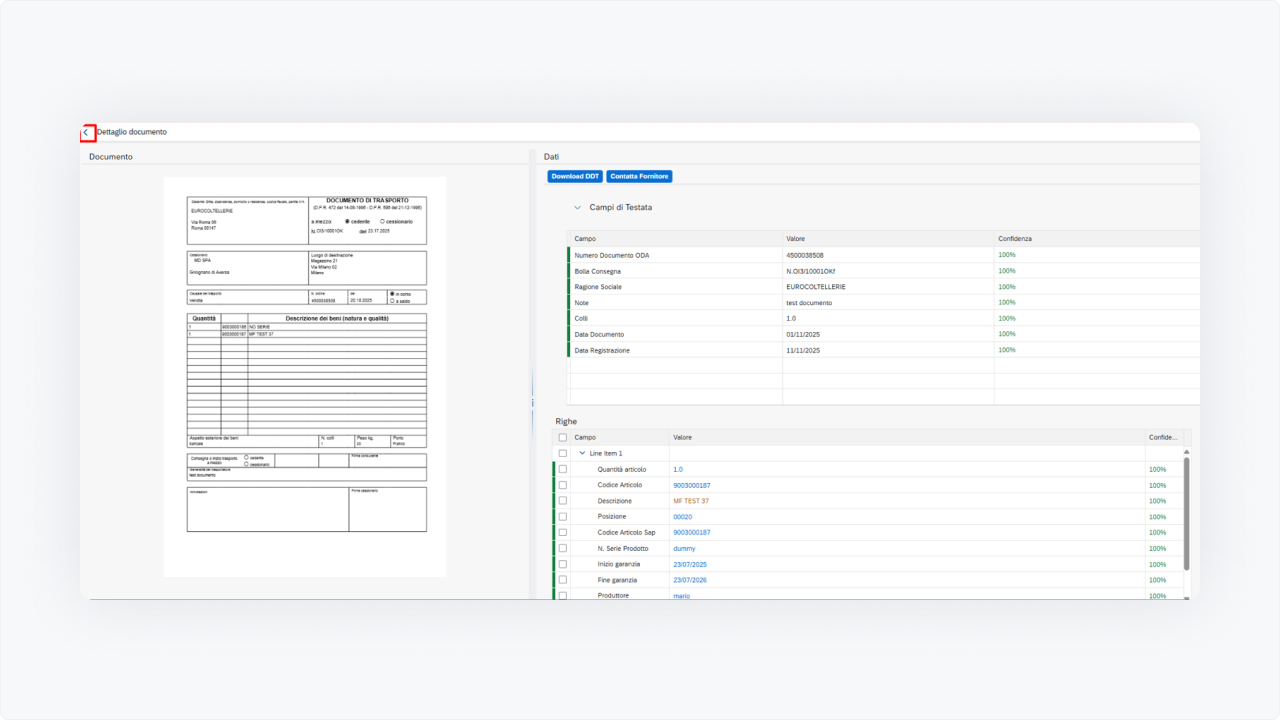Image resolution: width=1280 pixels, height=720 pixels.
Task: Tick the select-all checkbox in Righe header
Action: [x=563, y=437]
